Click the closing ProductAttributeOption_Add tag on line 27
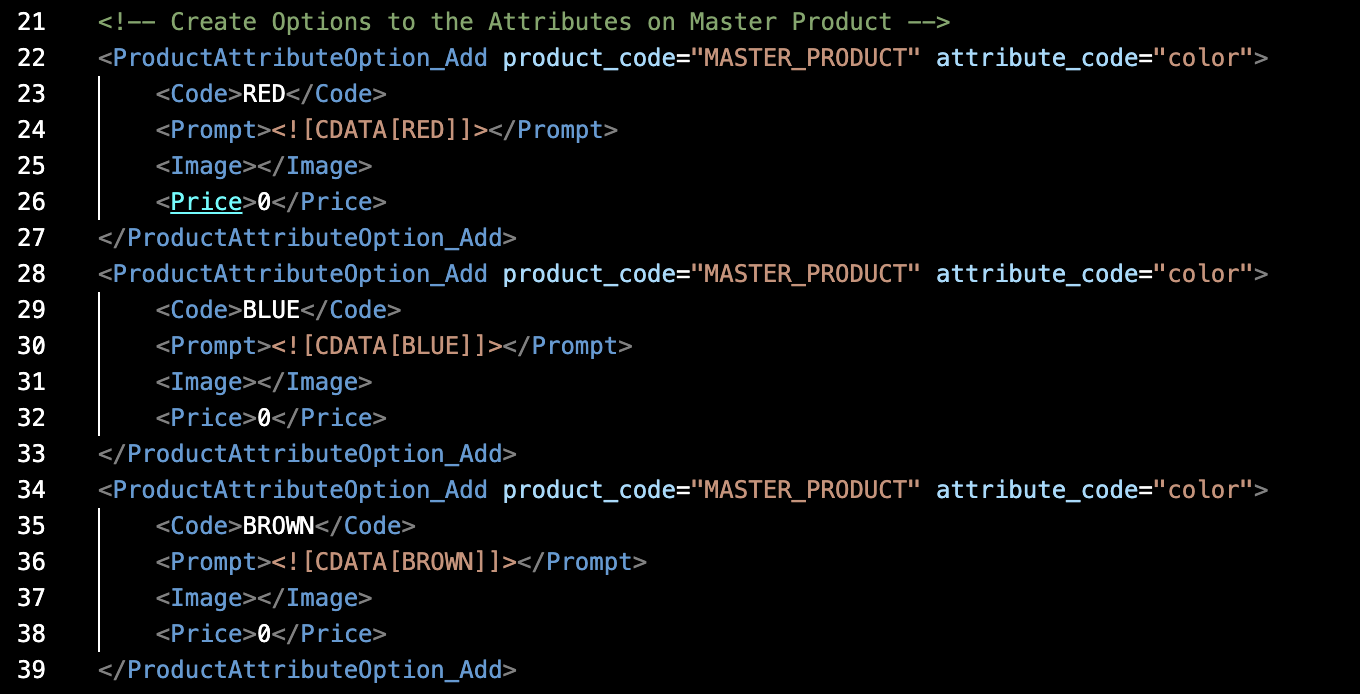 tap(307, 238)
